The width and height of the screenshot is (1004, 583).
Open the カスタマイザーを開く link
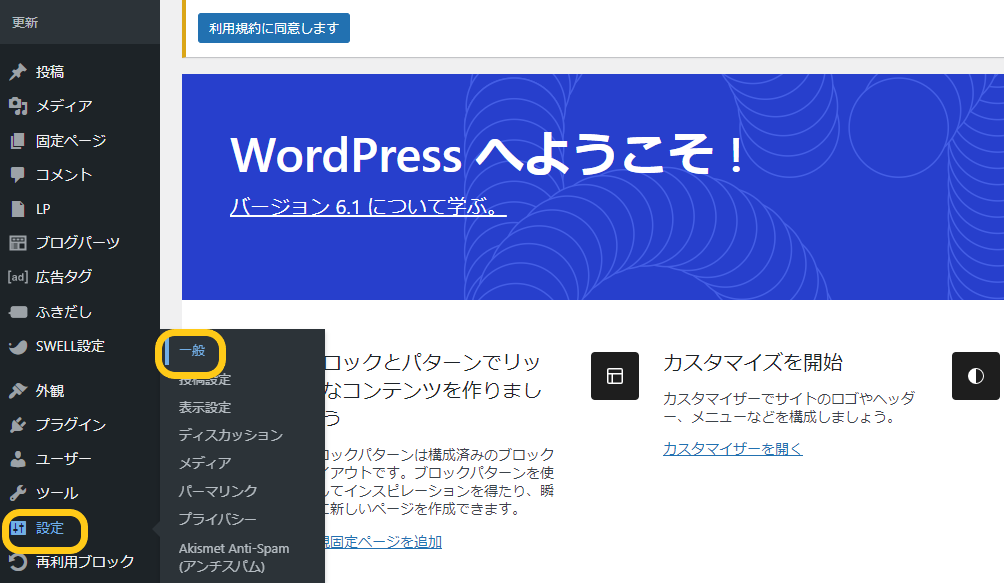point(733,449)
